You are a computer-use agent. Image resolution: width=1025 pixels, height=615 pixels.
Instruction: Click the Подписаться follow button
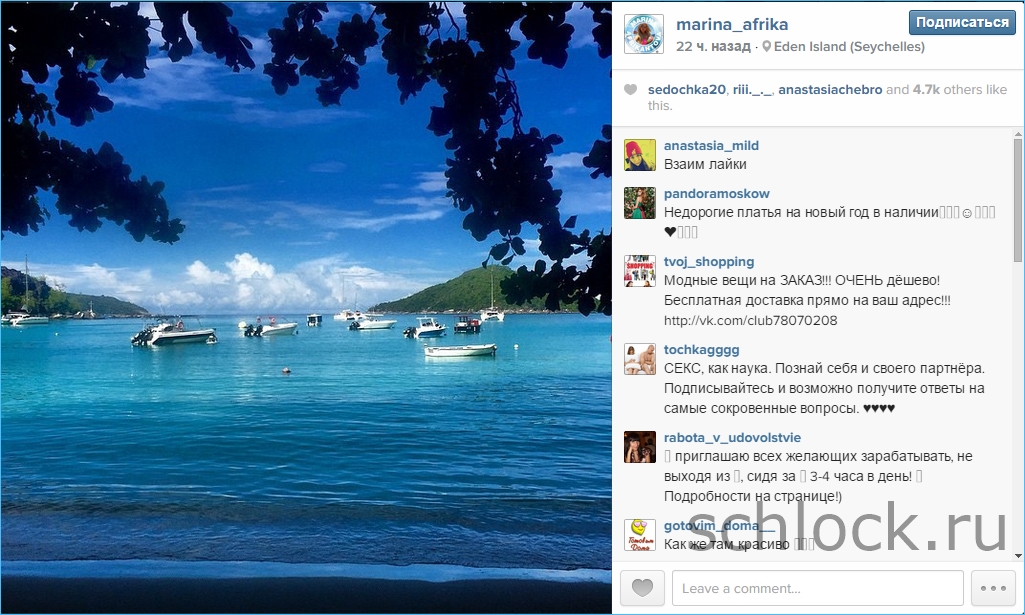(962, 23)
